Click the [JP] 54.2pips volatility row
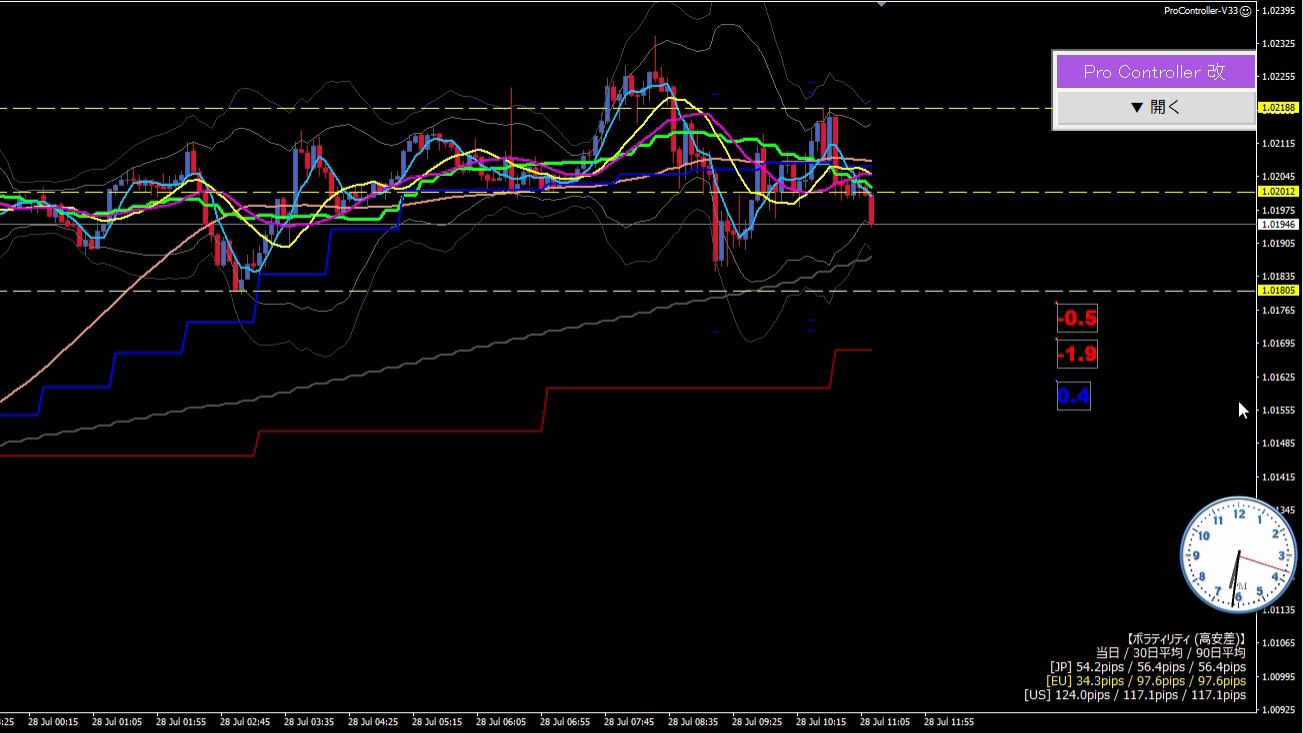1303x733 pixels. [1148, 666]
